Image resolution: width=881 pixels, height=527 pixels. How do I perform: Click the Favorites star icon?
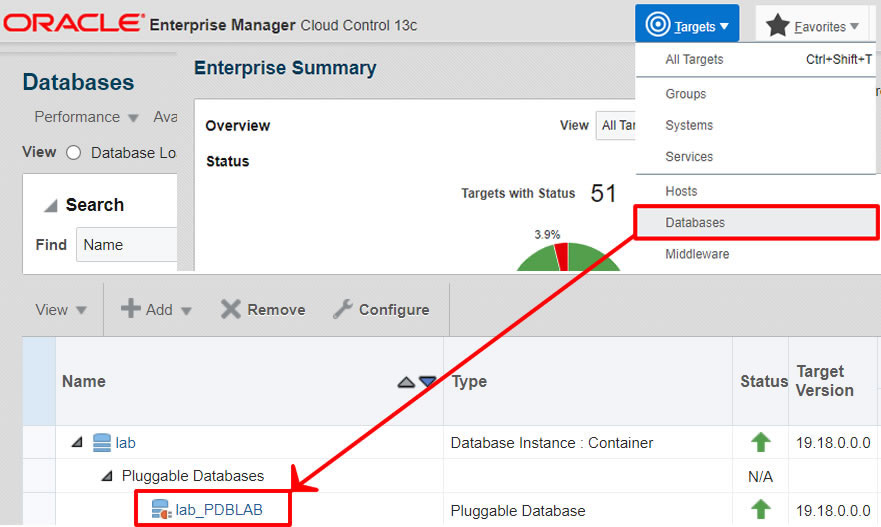point(778,25)
